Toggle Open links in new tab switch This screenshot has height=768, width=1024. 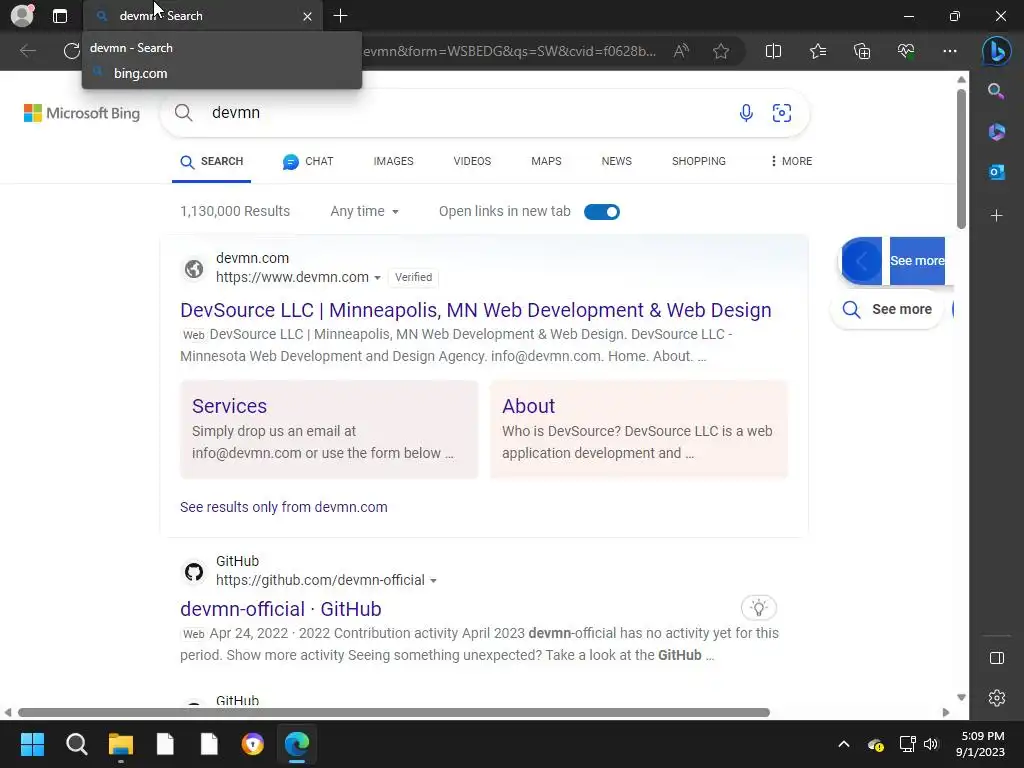(601, 212)
